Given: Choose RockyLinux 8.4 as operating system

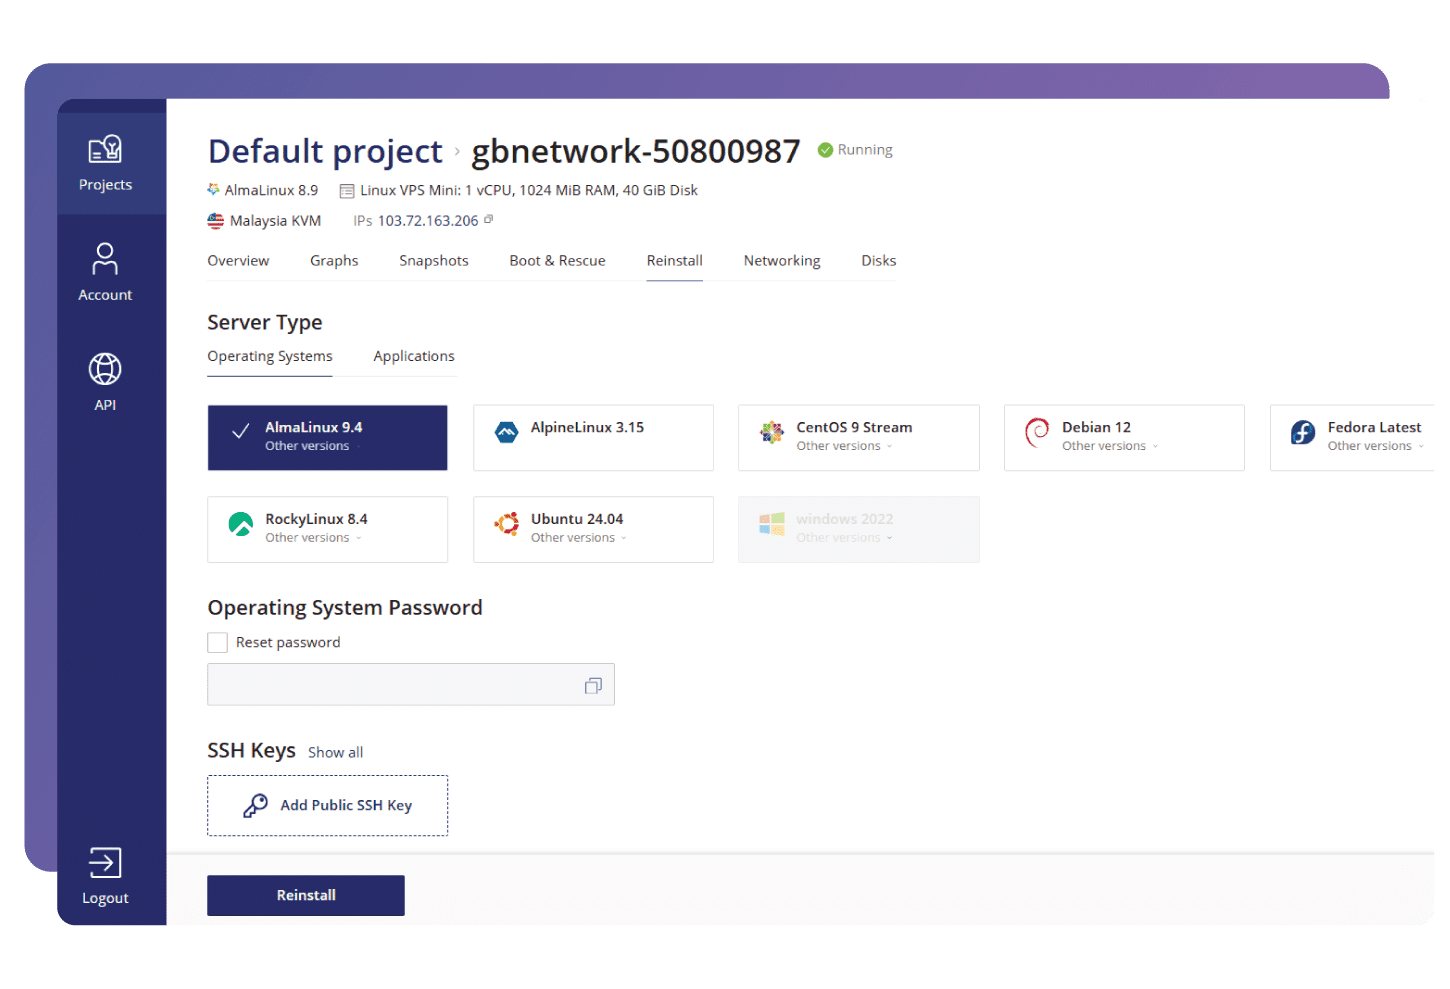Looking at the screenshot, I should pyautogui.click(x=327, y=529).
